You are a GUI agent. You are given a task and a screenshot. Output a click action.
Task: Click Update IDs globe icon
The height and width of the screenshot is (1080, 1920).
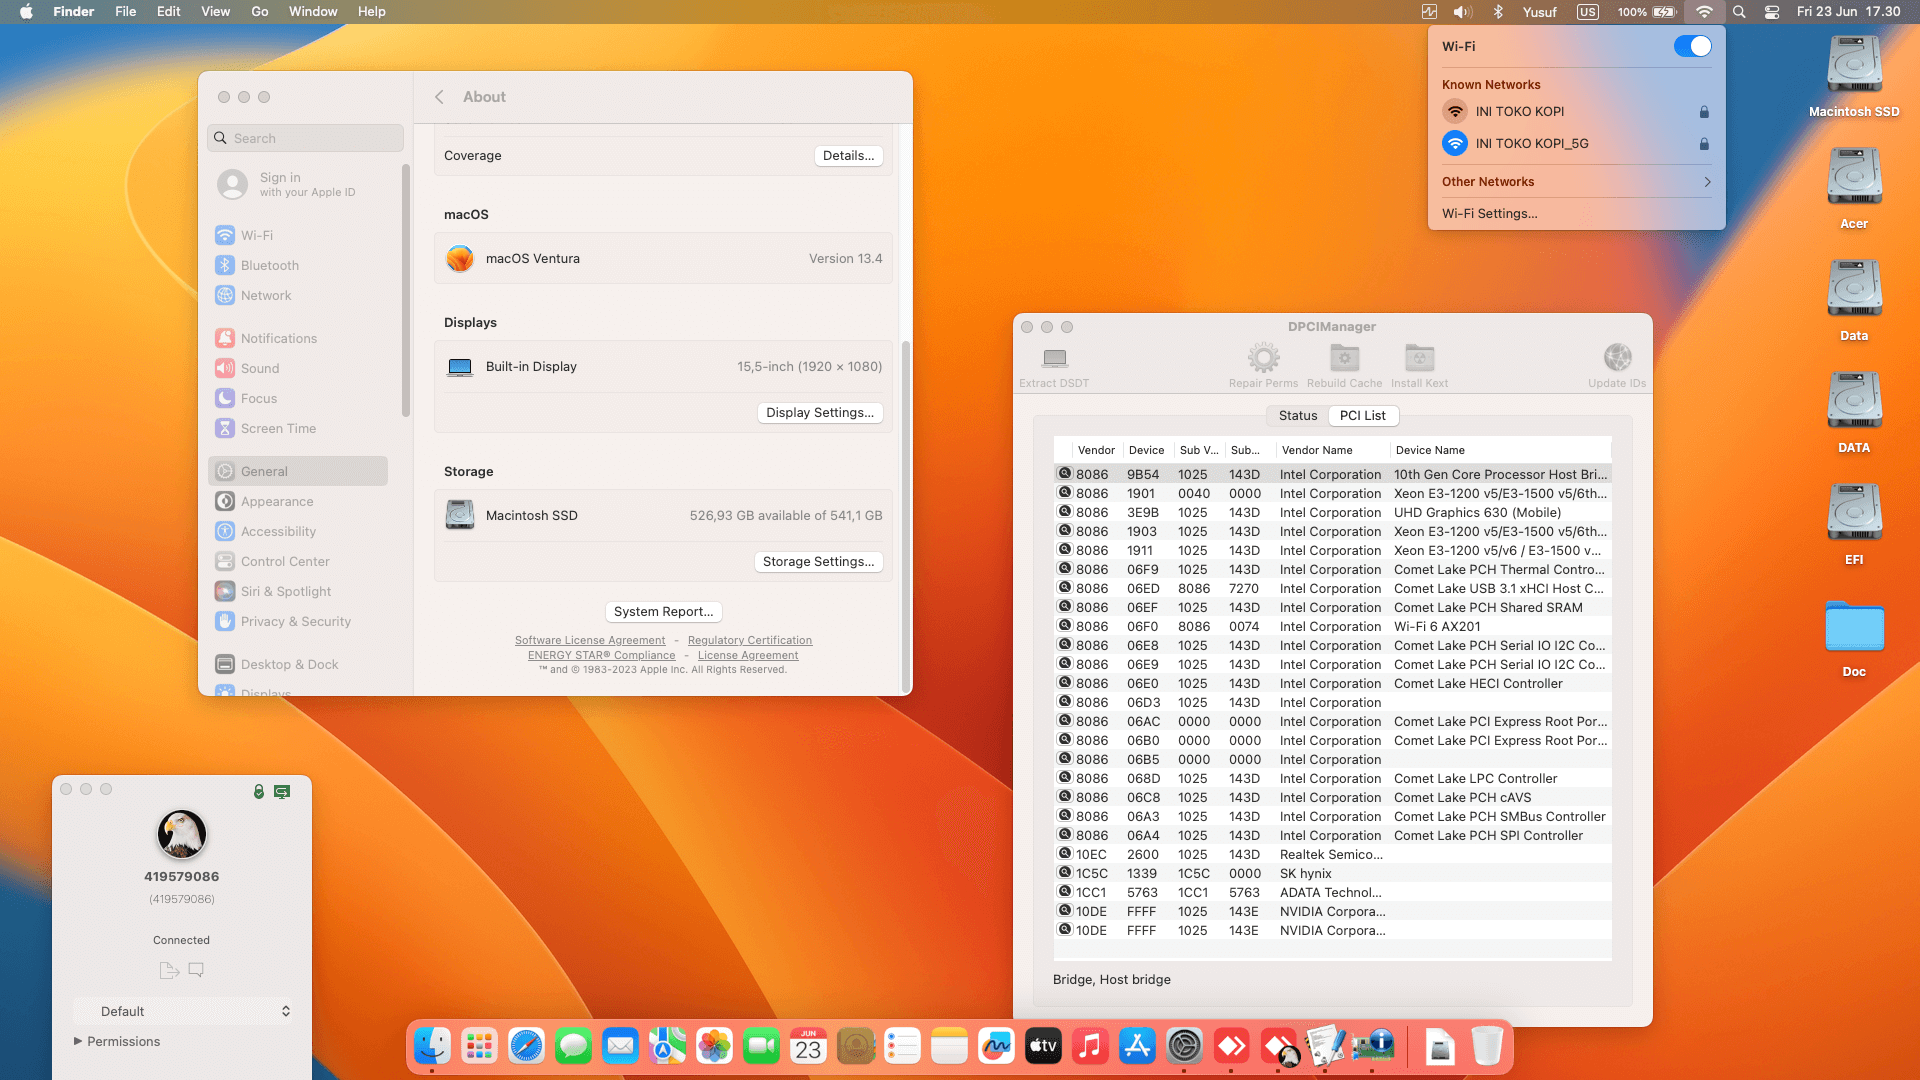(x=1616, y=357)
